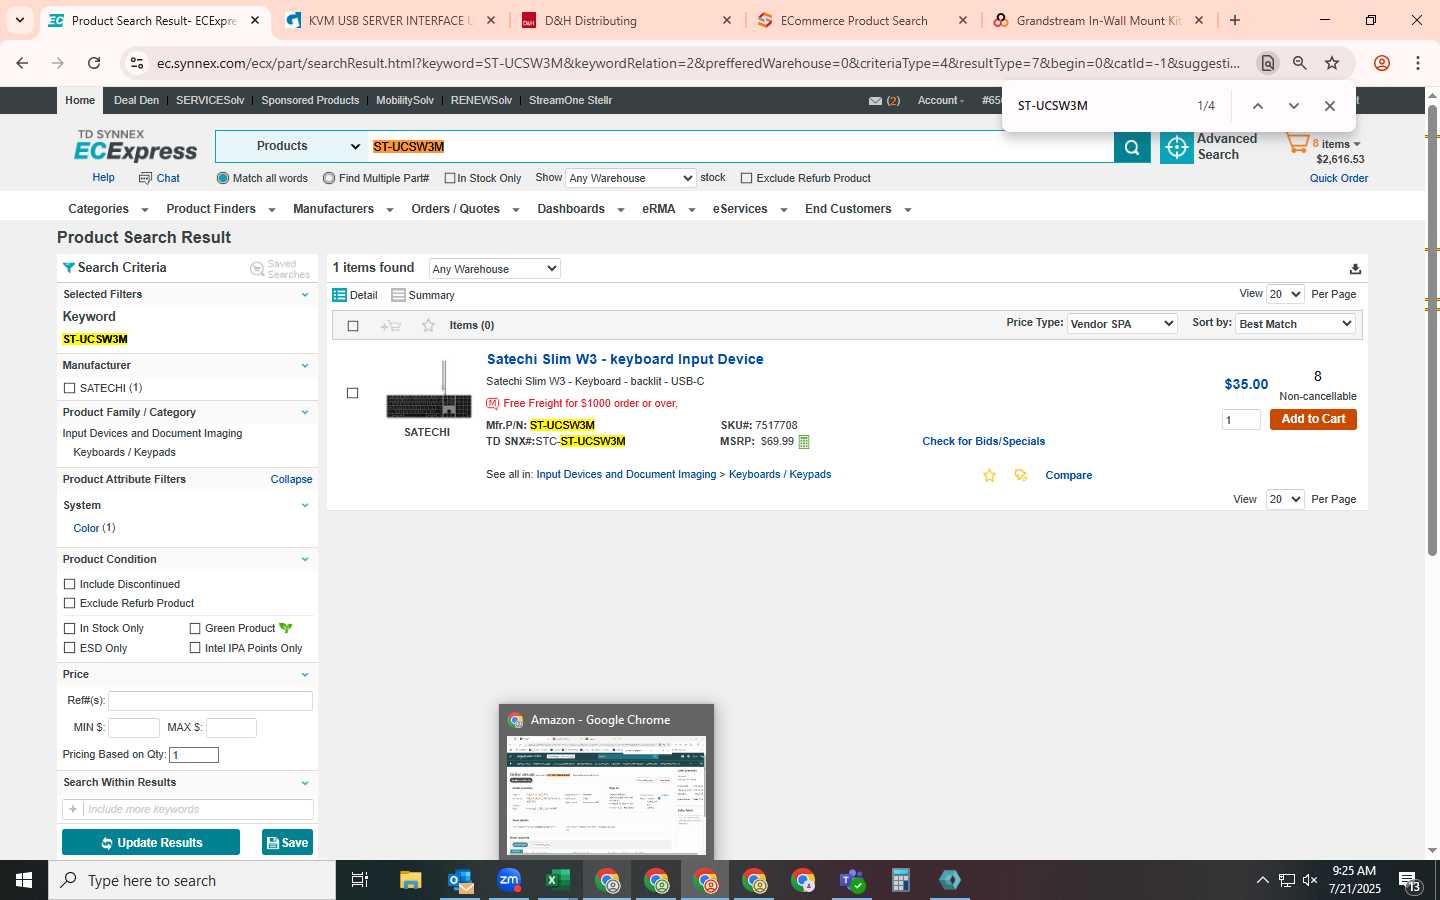Check ESD Only filter
The width and height of the screenshot is (1440, 900).
pos(69,648)
